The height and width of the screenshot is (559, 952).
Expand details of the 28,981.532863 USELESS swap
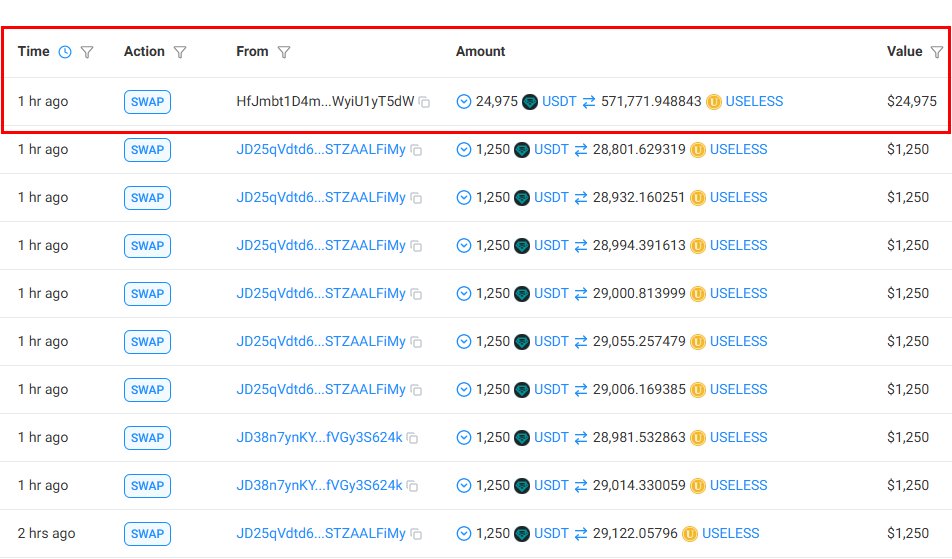463,437
